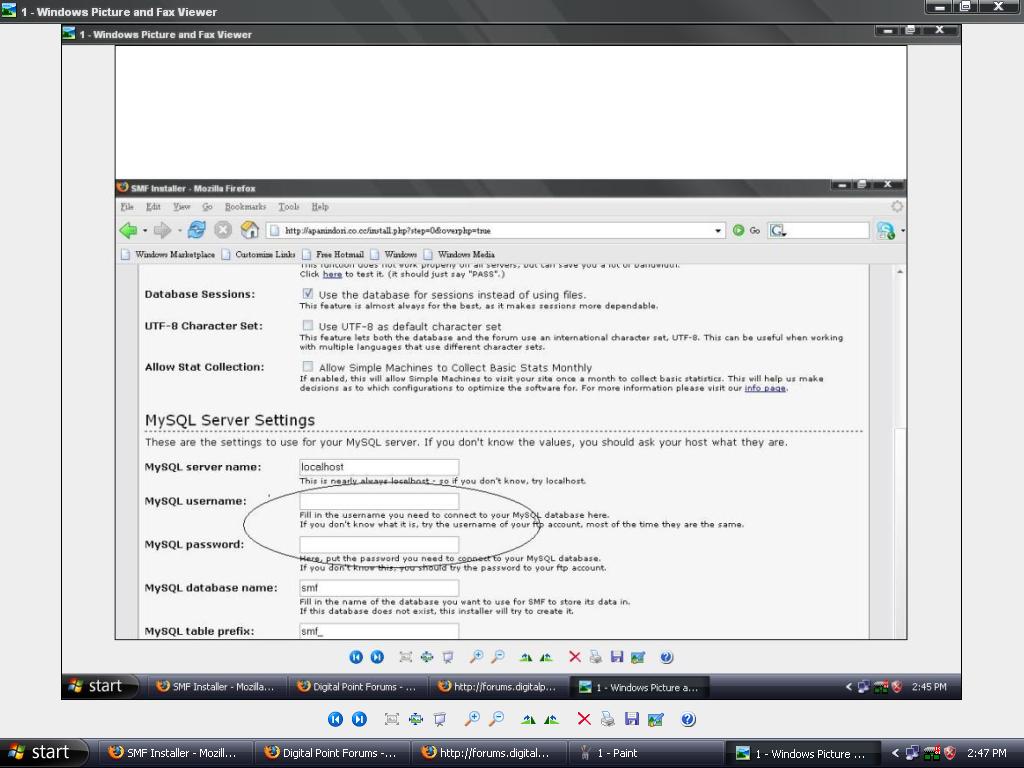
Task: Open the View menu in Firefox
Action: [182, 206]
